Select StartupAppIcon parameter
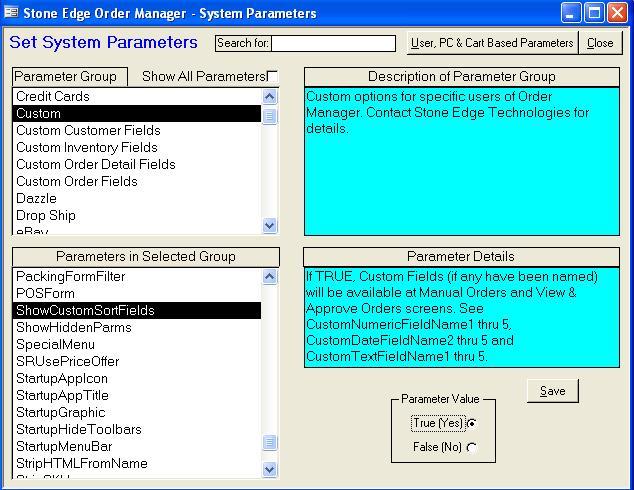Viewport: 634px width, 490px height. tap(137, 378)
